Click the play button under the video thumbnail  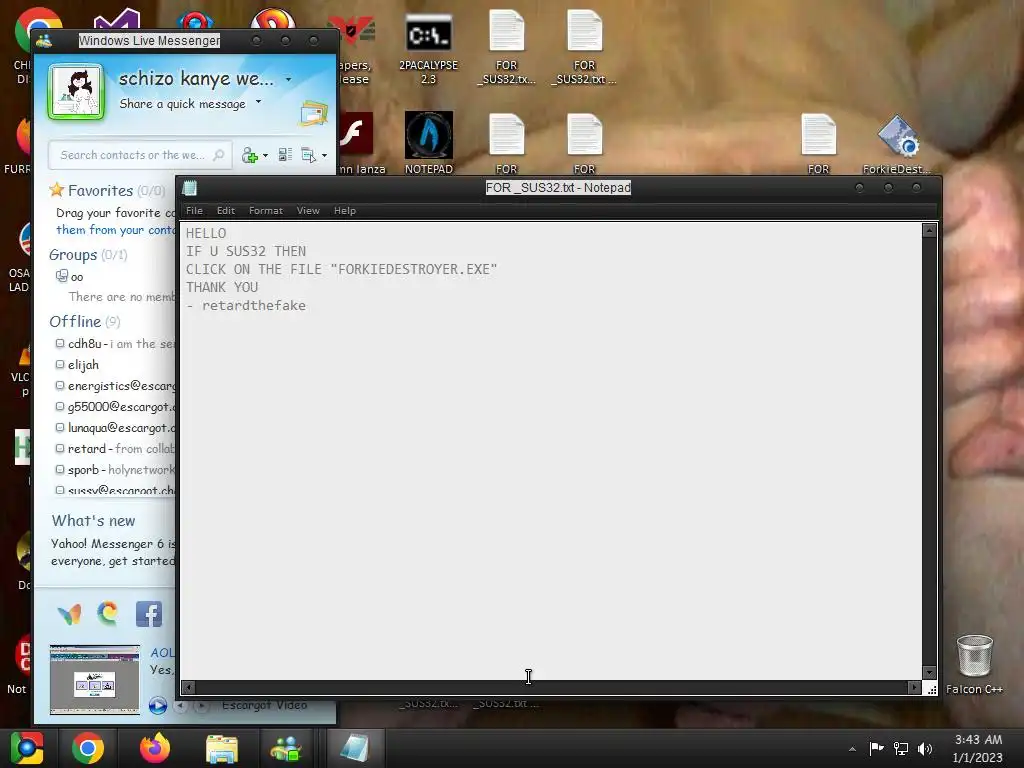[x=157, y=705]
